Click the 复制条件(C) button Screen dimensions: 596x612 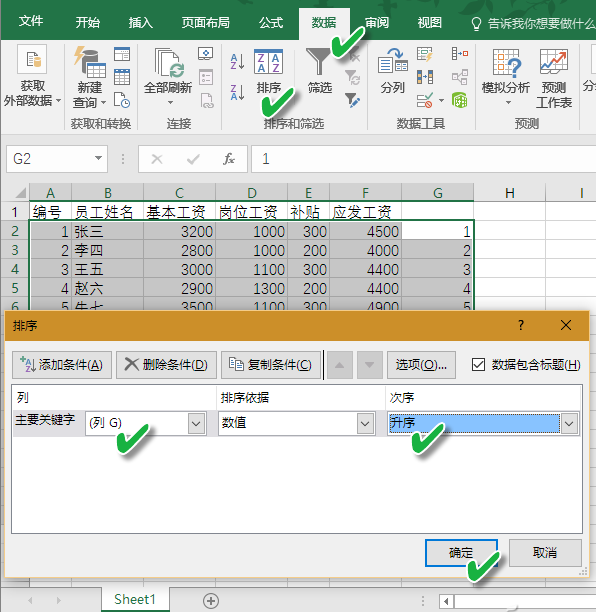[x=271, y=365]
